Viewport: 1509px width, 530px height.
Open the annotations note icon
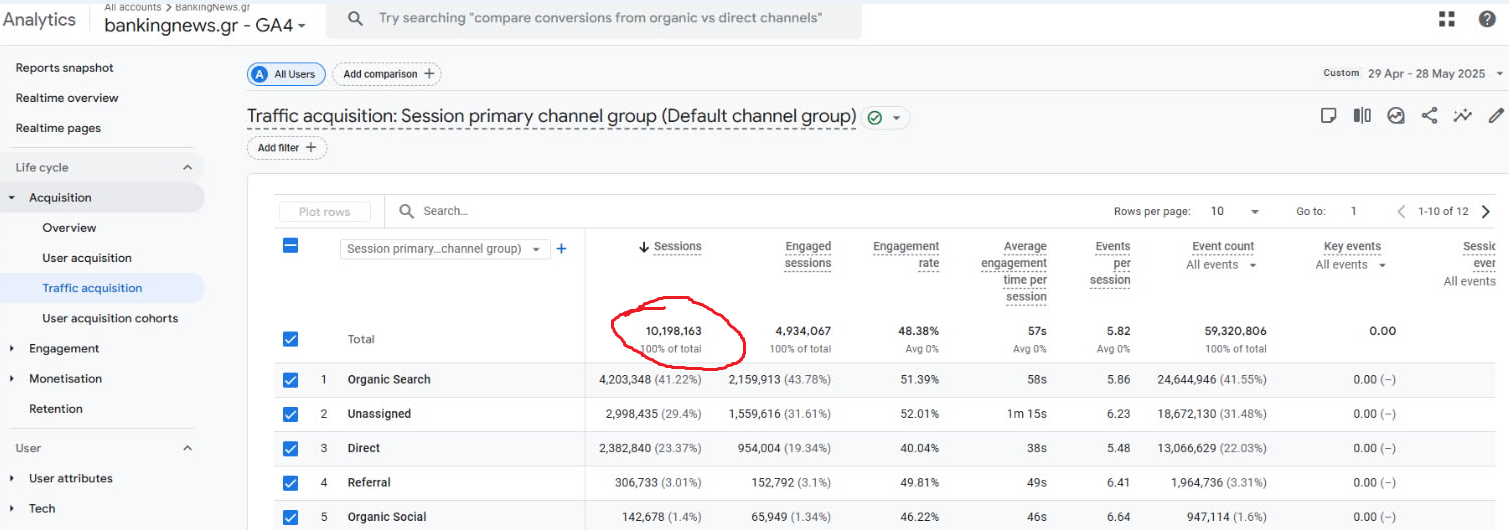pos(1328,116)
